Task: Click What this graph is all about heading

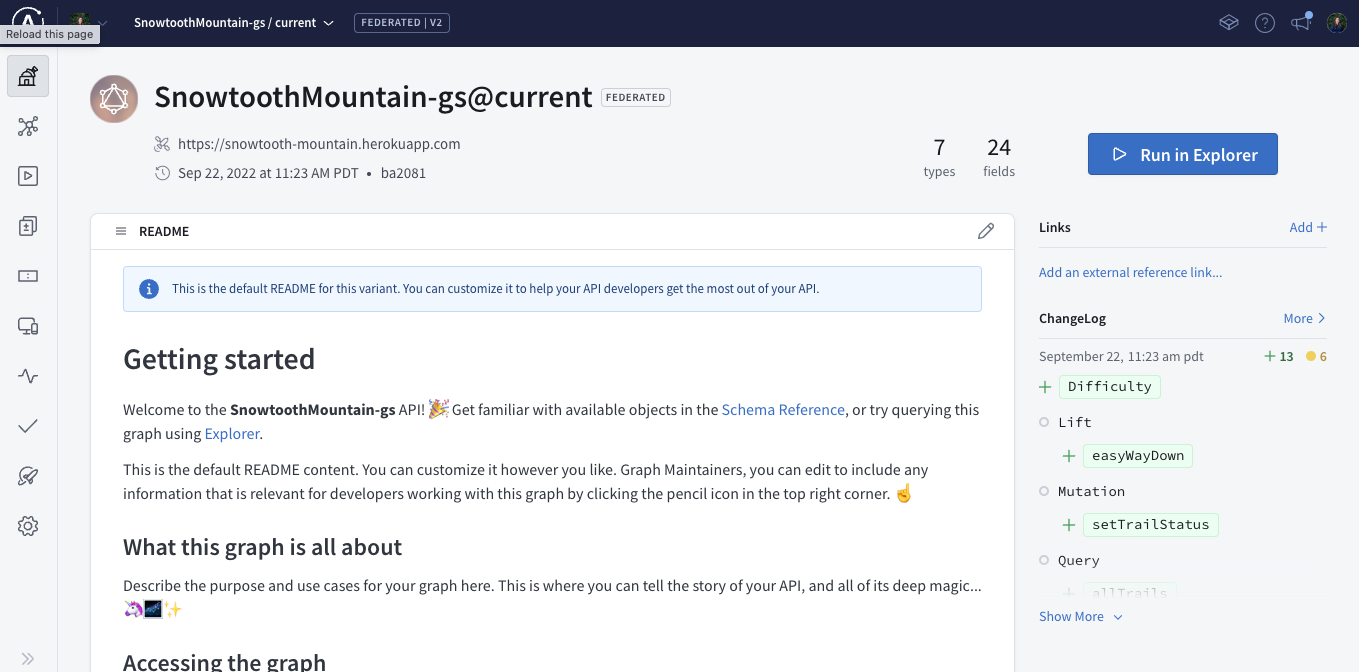Action: click(x=263, y=547)
